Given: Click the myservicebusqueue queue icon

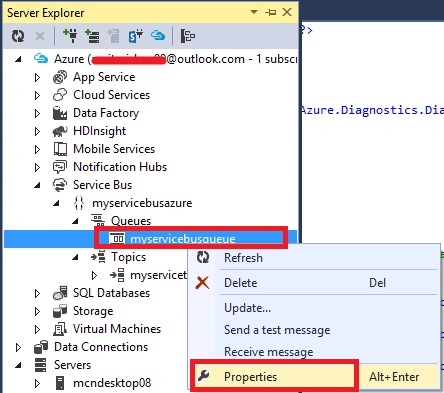Looking at the screenshot, I should tap(117, 238).
